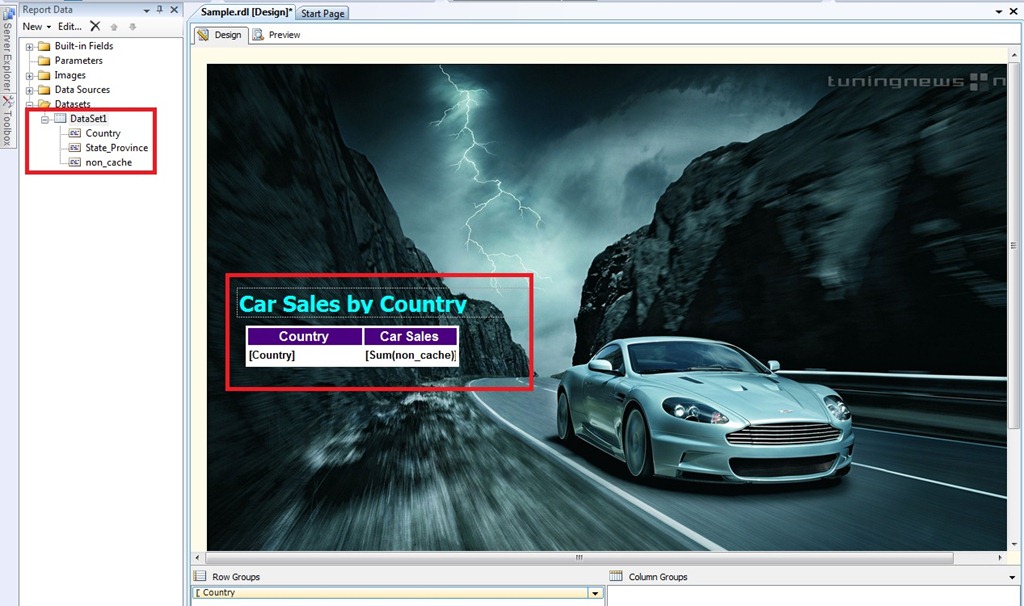Select the Datasets folder
Screen dimensions: 1024x606
tap(72, 104)
